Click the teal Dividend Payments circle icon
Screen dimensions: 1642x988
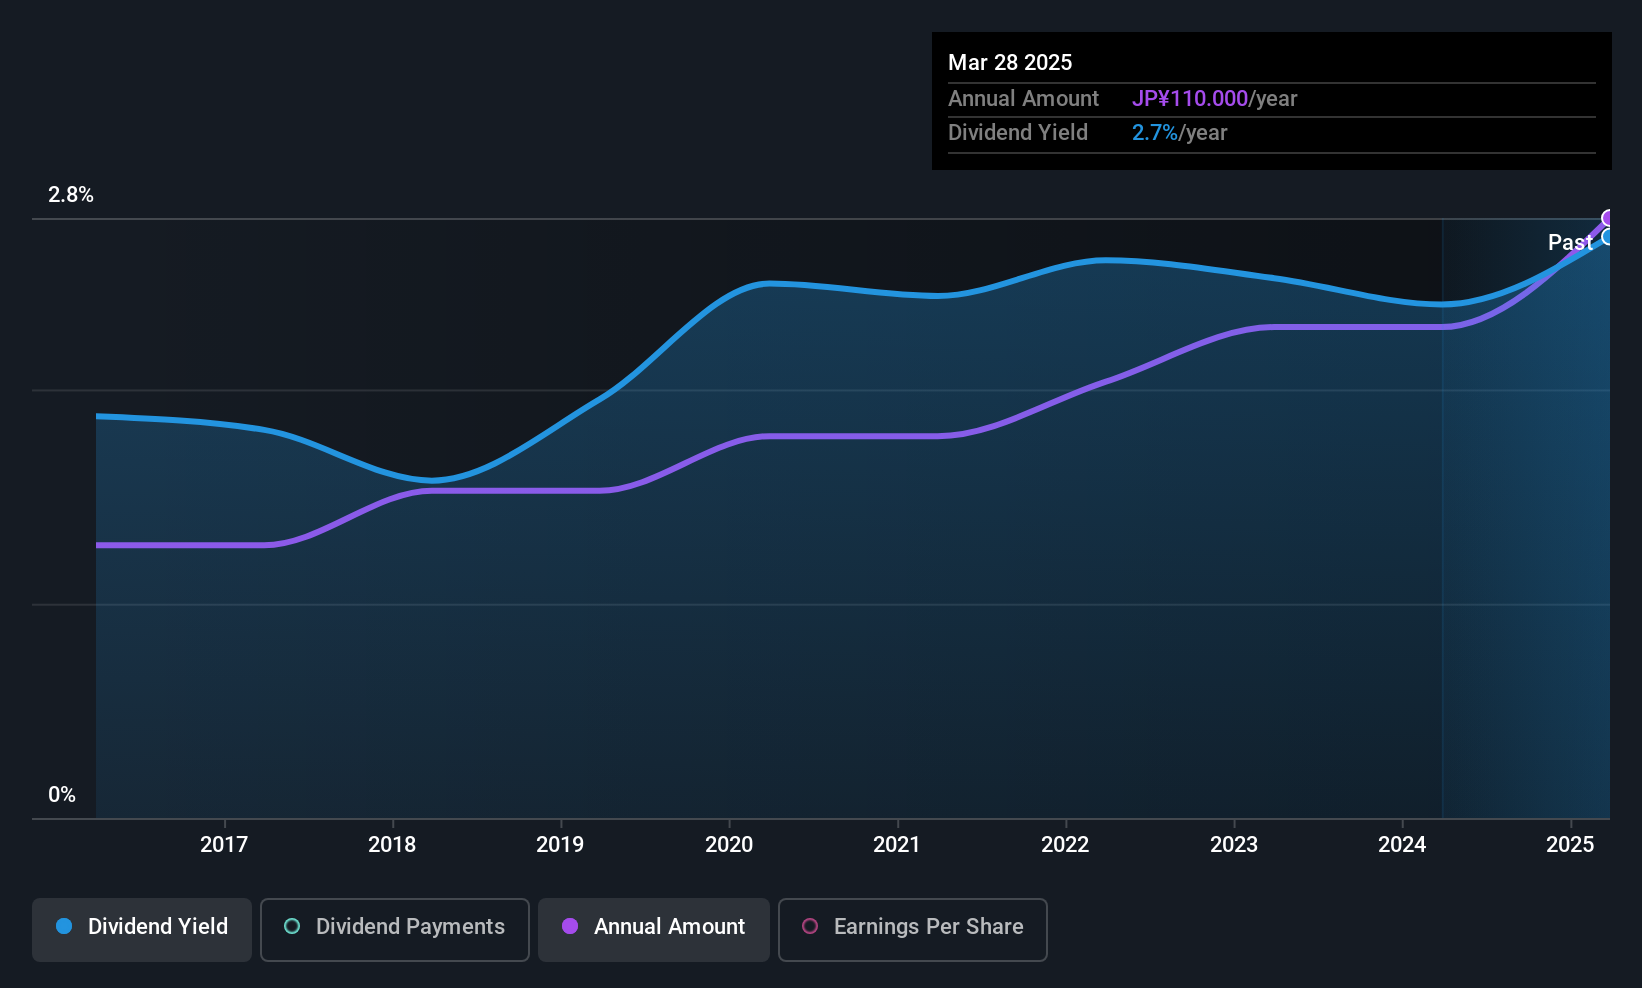[x=291, y=927]
